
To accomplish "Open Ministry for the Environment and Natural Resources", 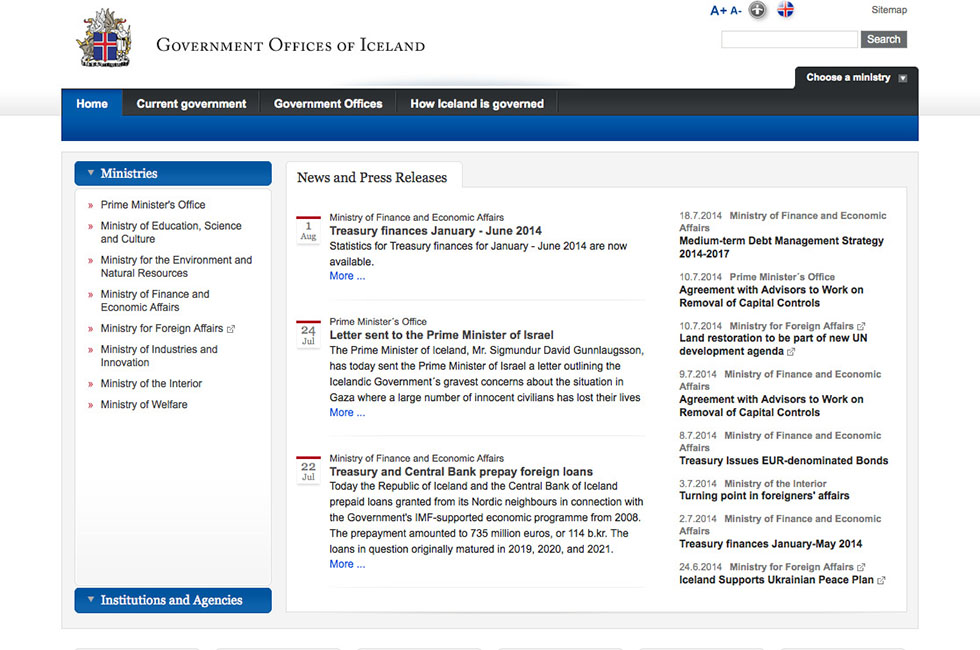I will click(176, 267).
